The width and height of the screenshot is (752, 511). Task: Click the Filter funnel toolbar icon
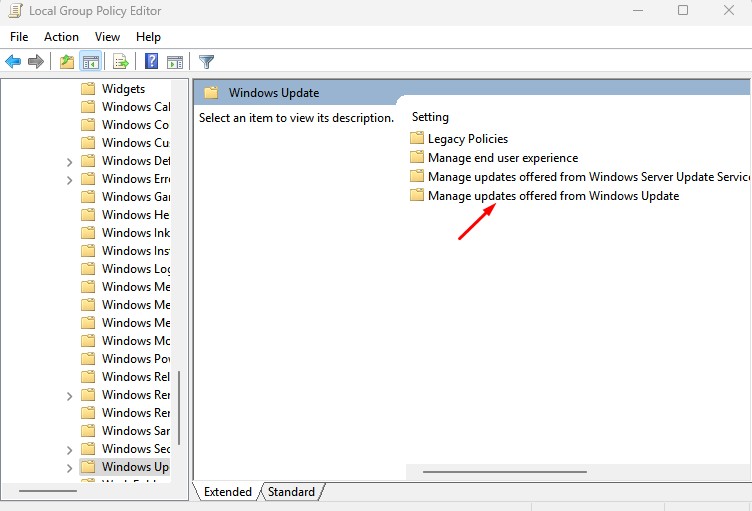coord(207,61)
